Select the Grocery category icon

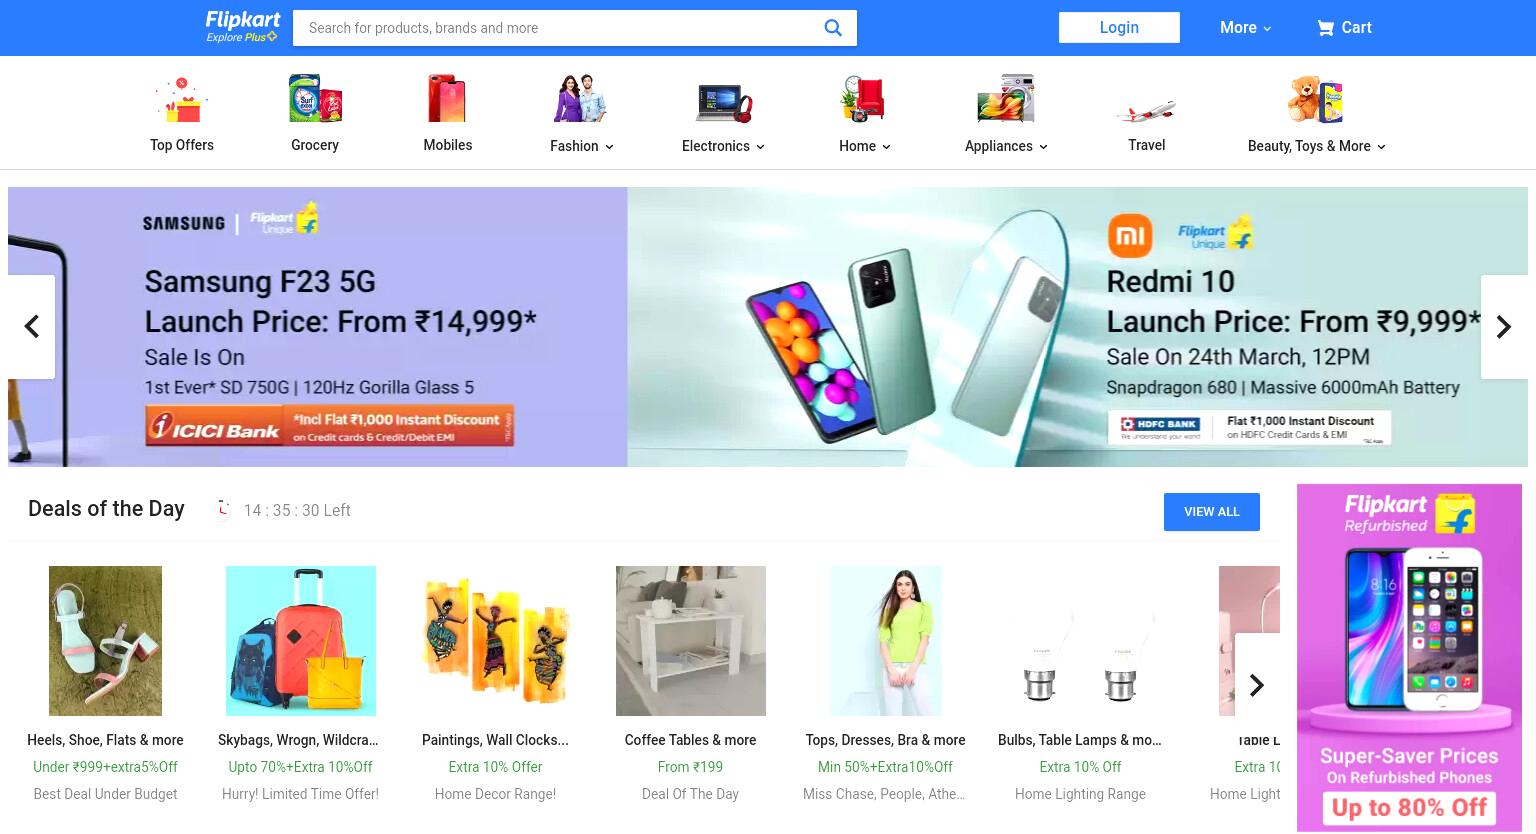[x=315, y=99]
